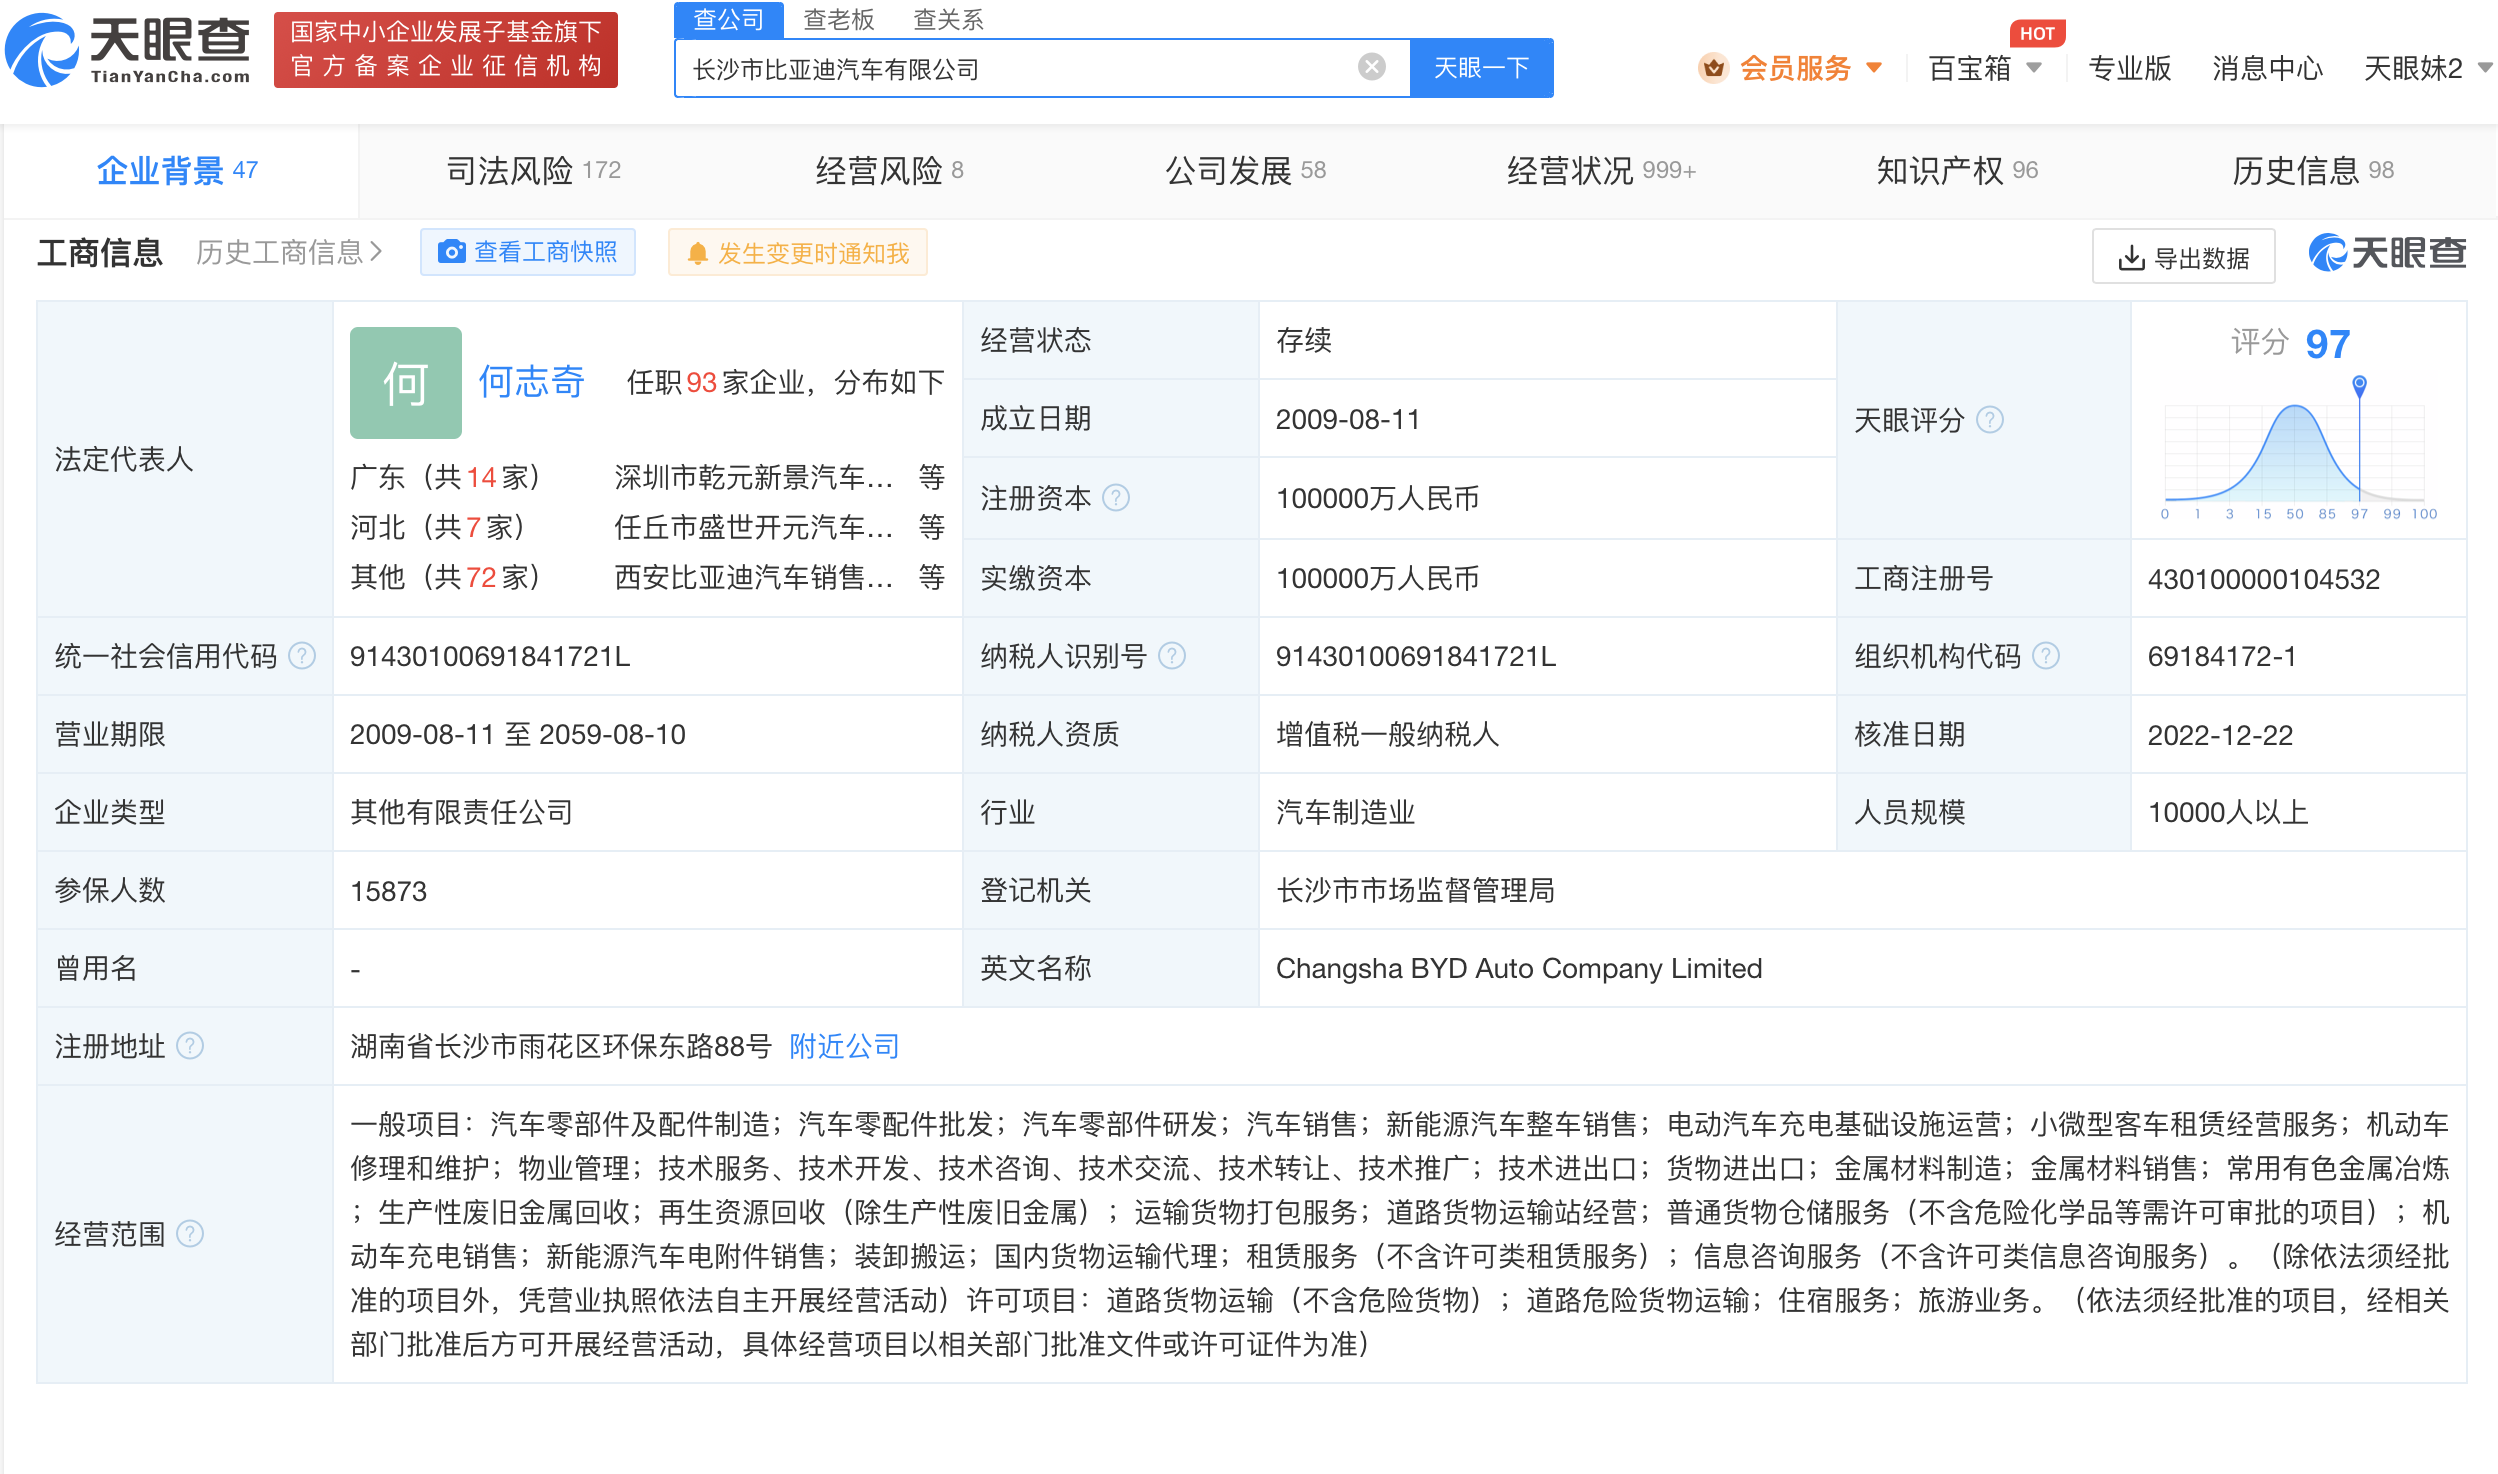Expand the 天眼妹2 account dropdown arrow

(x=2485, y=68)
